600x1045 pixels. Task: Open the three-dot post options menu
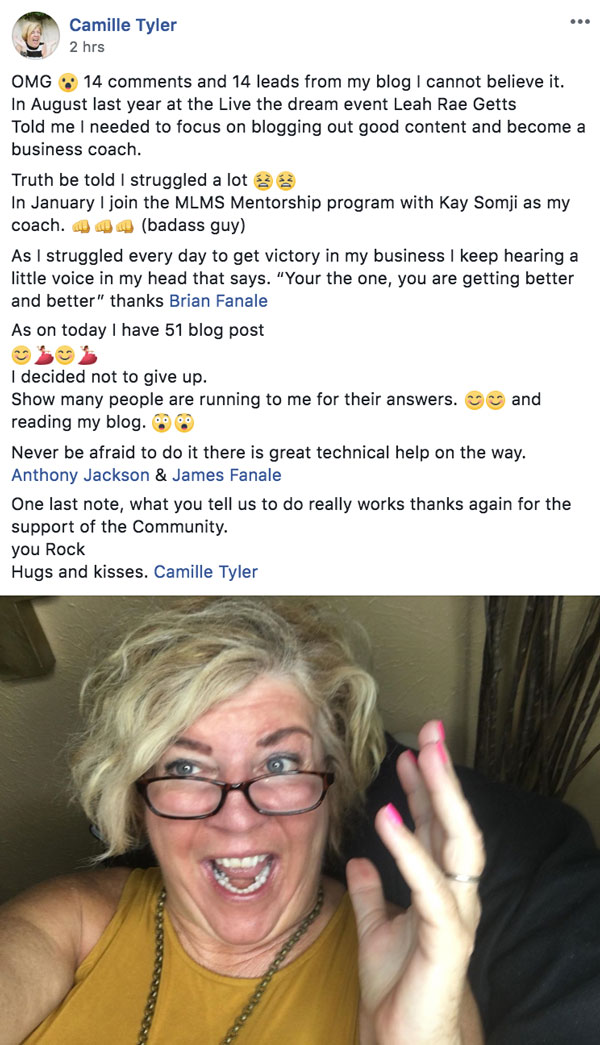(579, 21)
